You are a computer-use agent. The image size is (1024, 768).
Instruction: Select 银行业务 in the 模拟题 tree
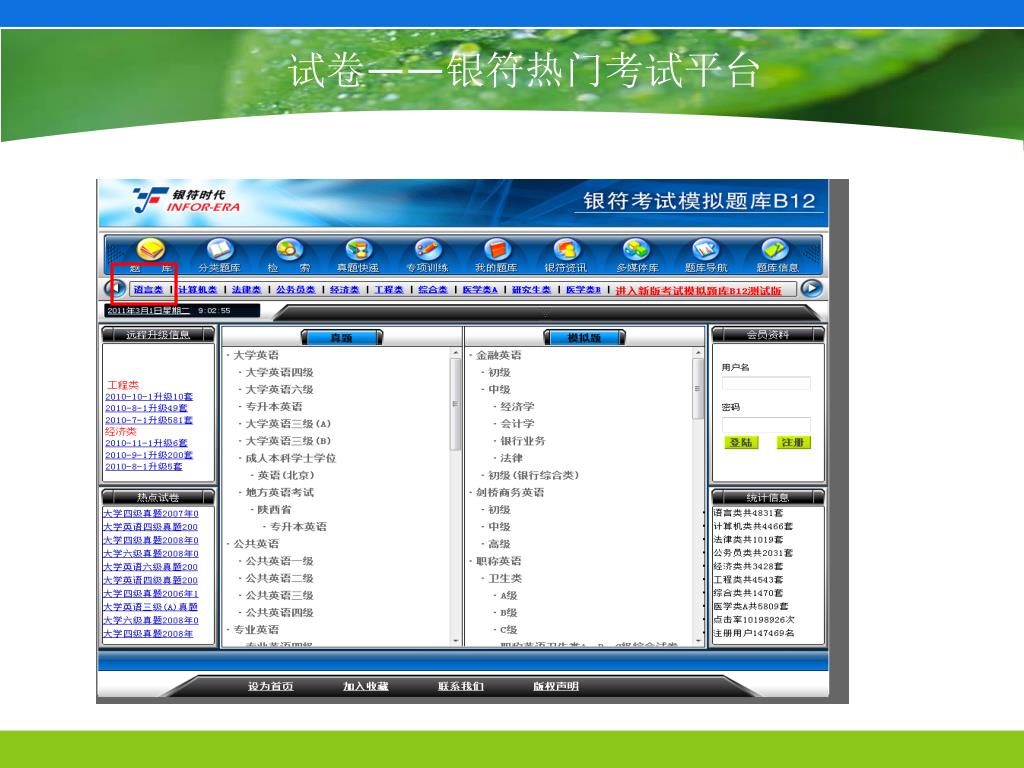[x=522, y=441]
